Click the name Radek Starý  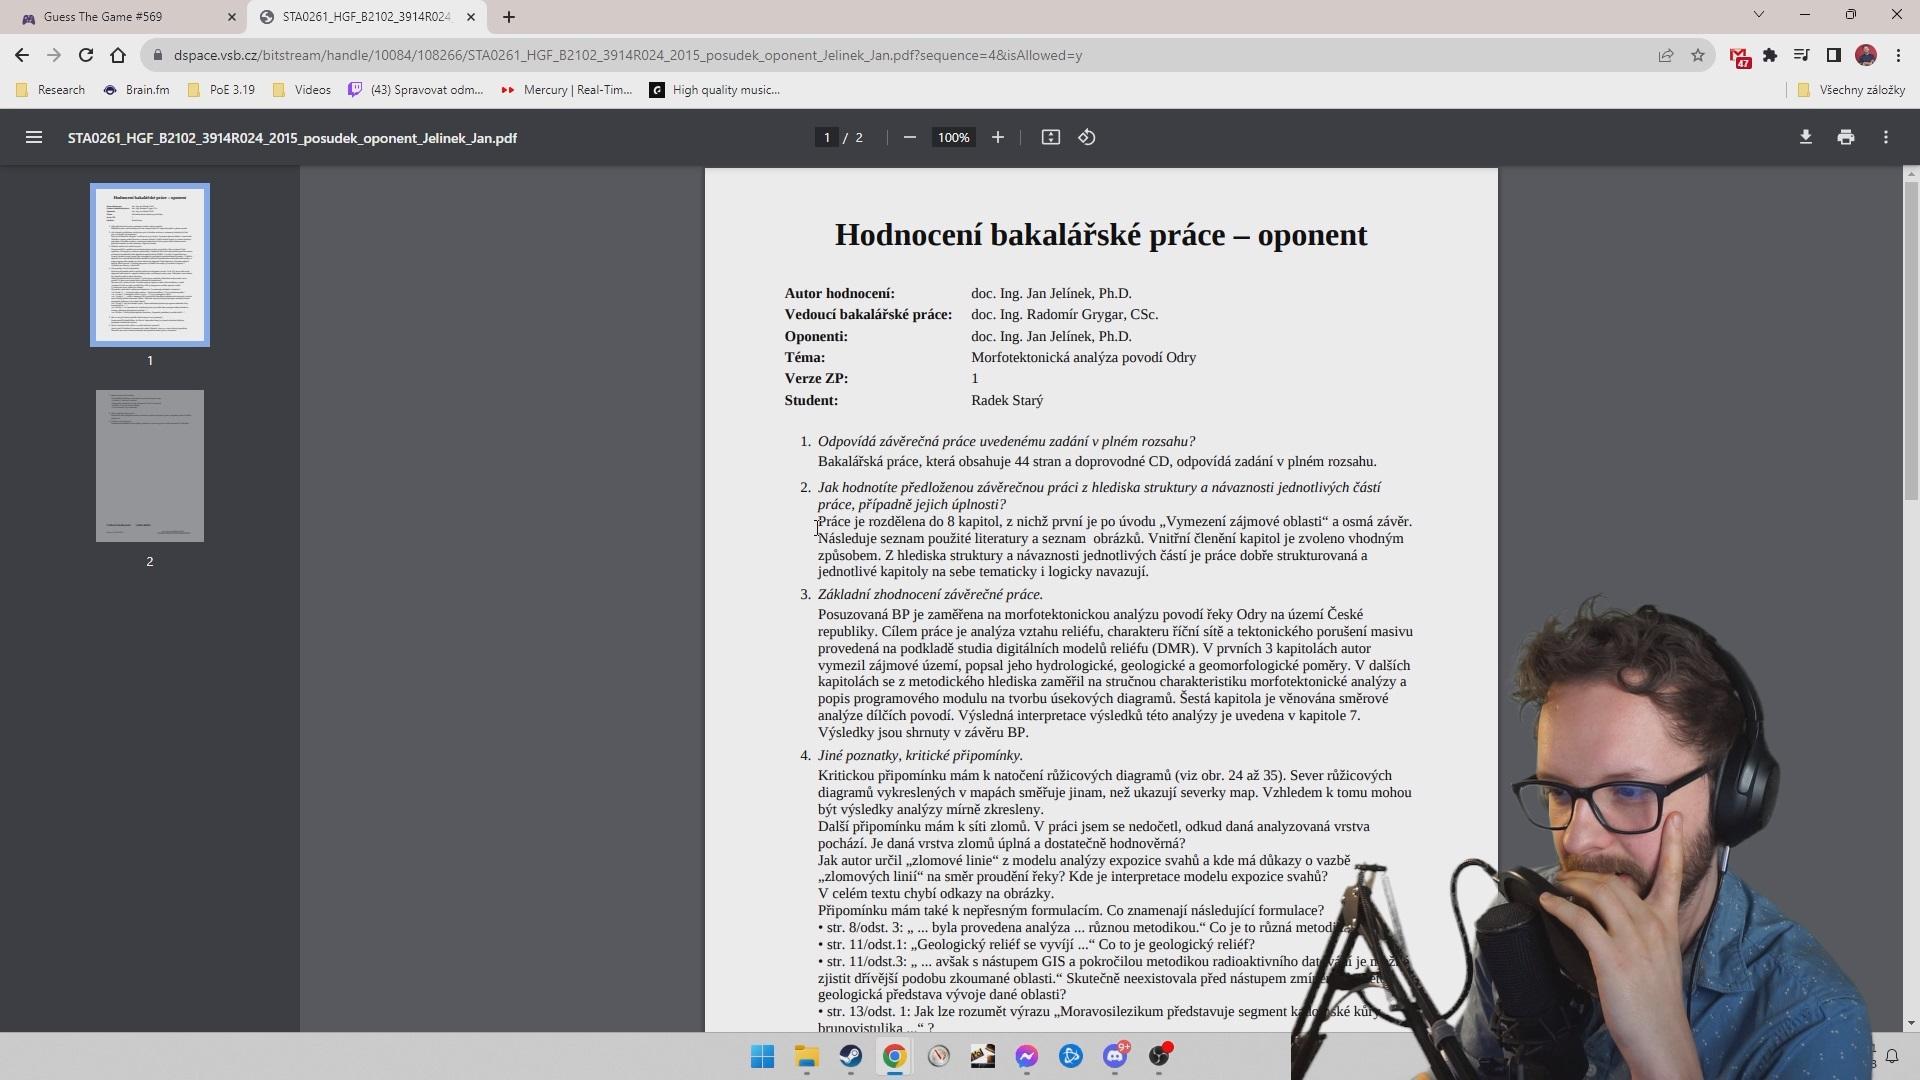[1007, 400]
